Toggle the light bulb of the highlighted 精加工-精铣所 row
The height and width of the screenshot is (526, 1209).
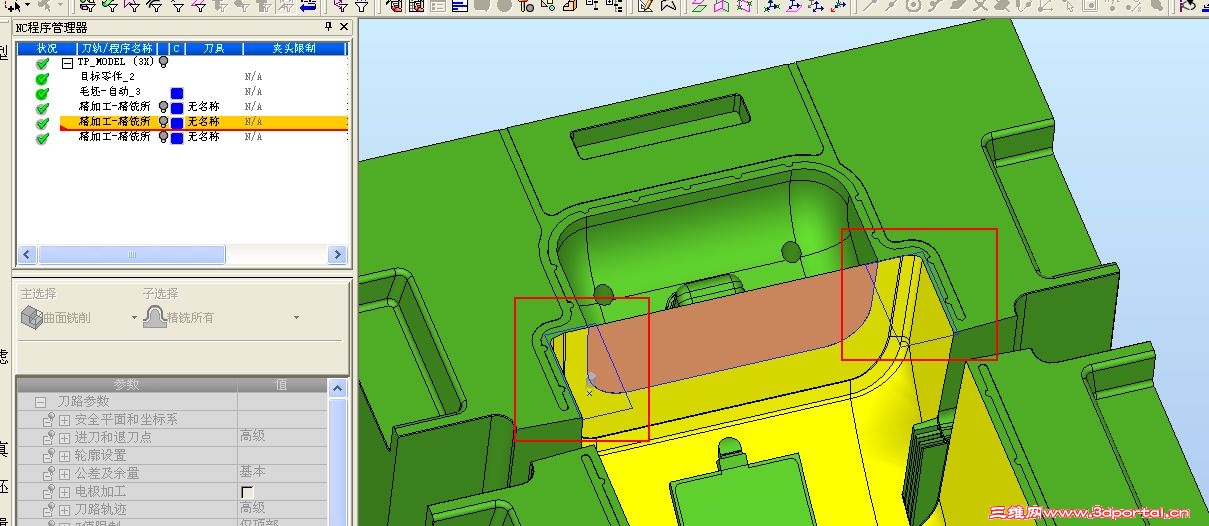click(164, 122)
